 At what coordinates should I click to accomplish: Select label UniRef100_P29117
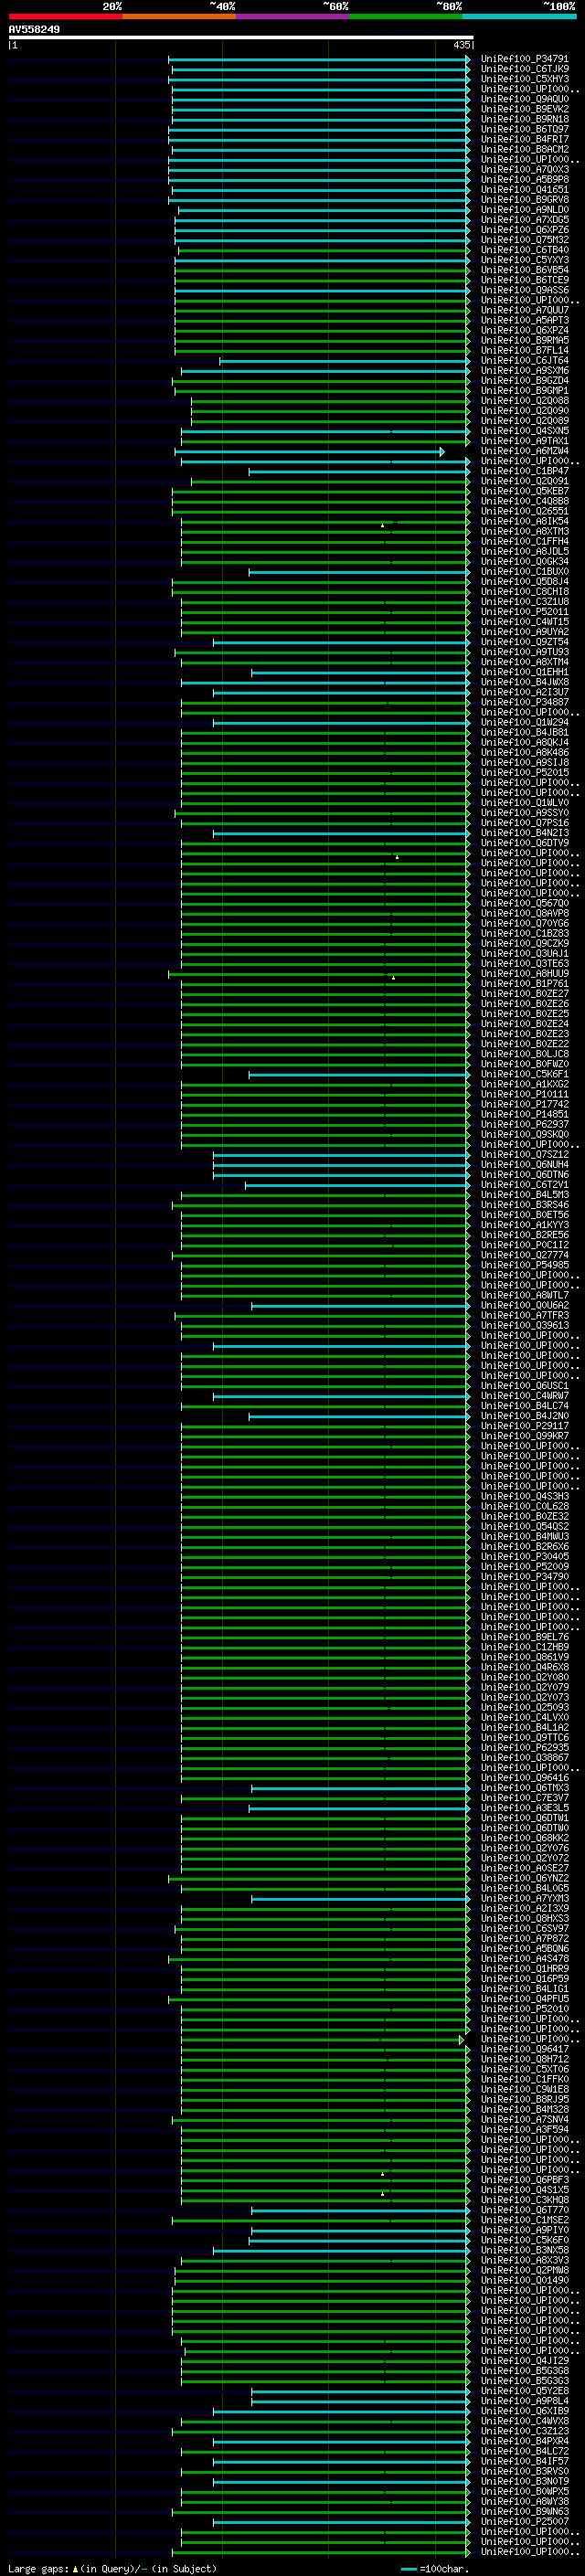pos(524,1426)
